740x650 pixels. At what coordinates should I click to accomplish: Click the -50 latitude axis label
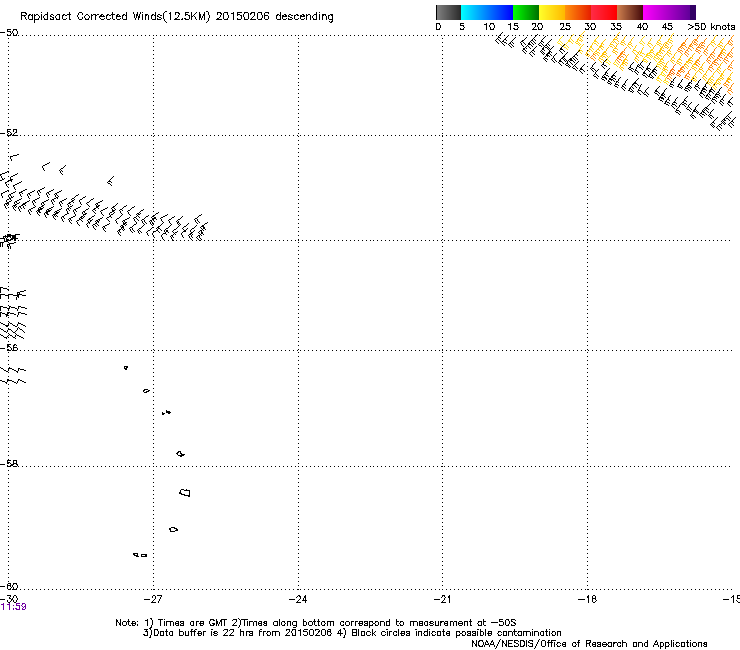click(9, 33)
